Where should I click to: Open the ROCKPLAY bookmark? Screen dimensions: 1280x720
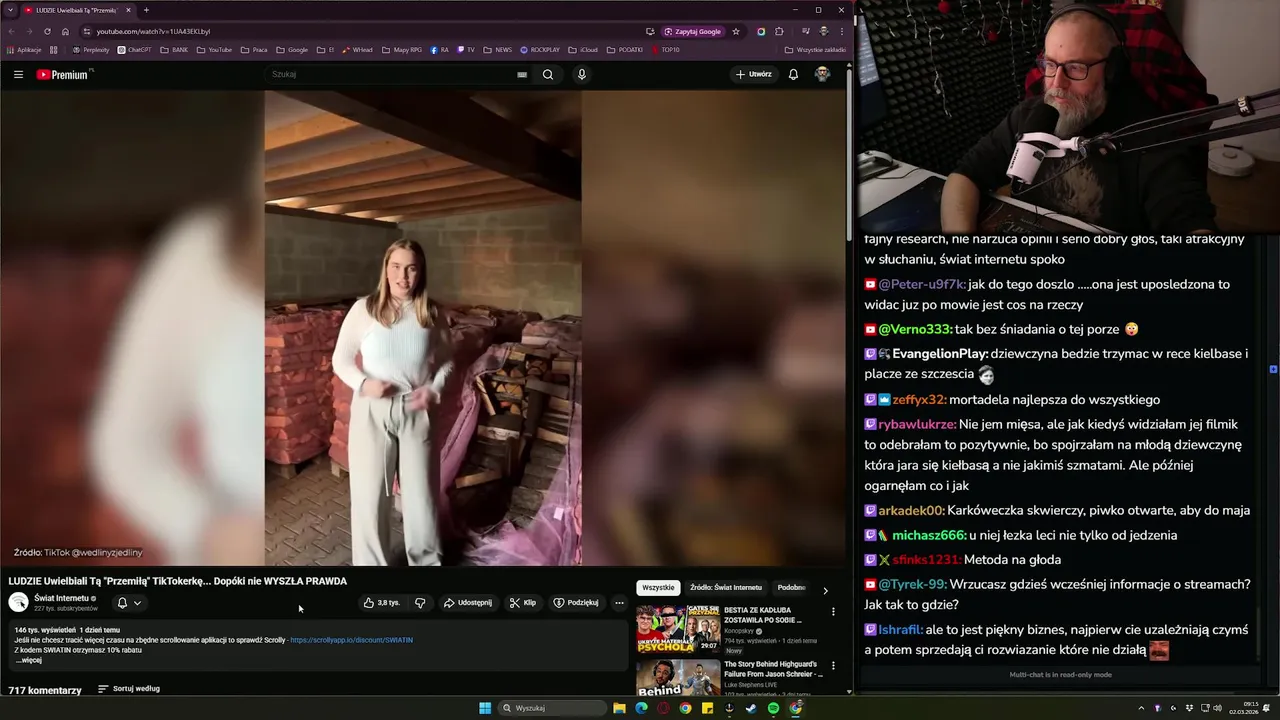tap(540, 50)
